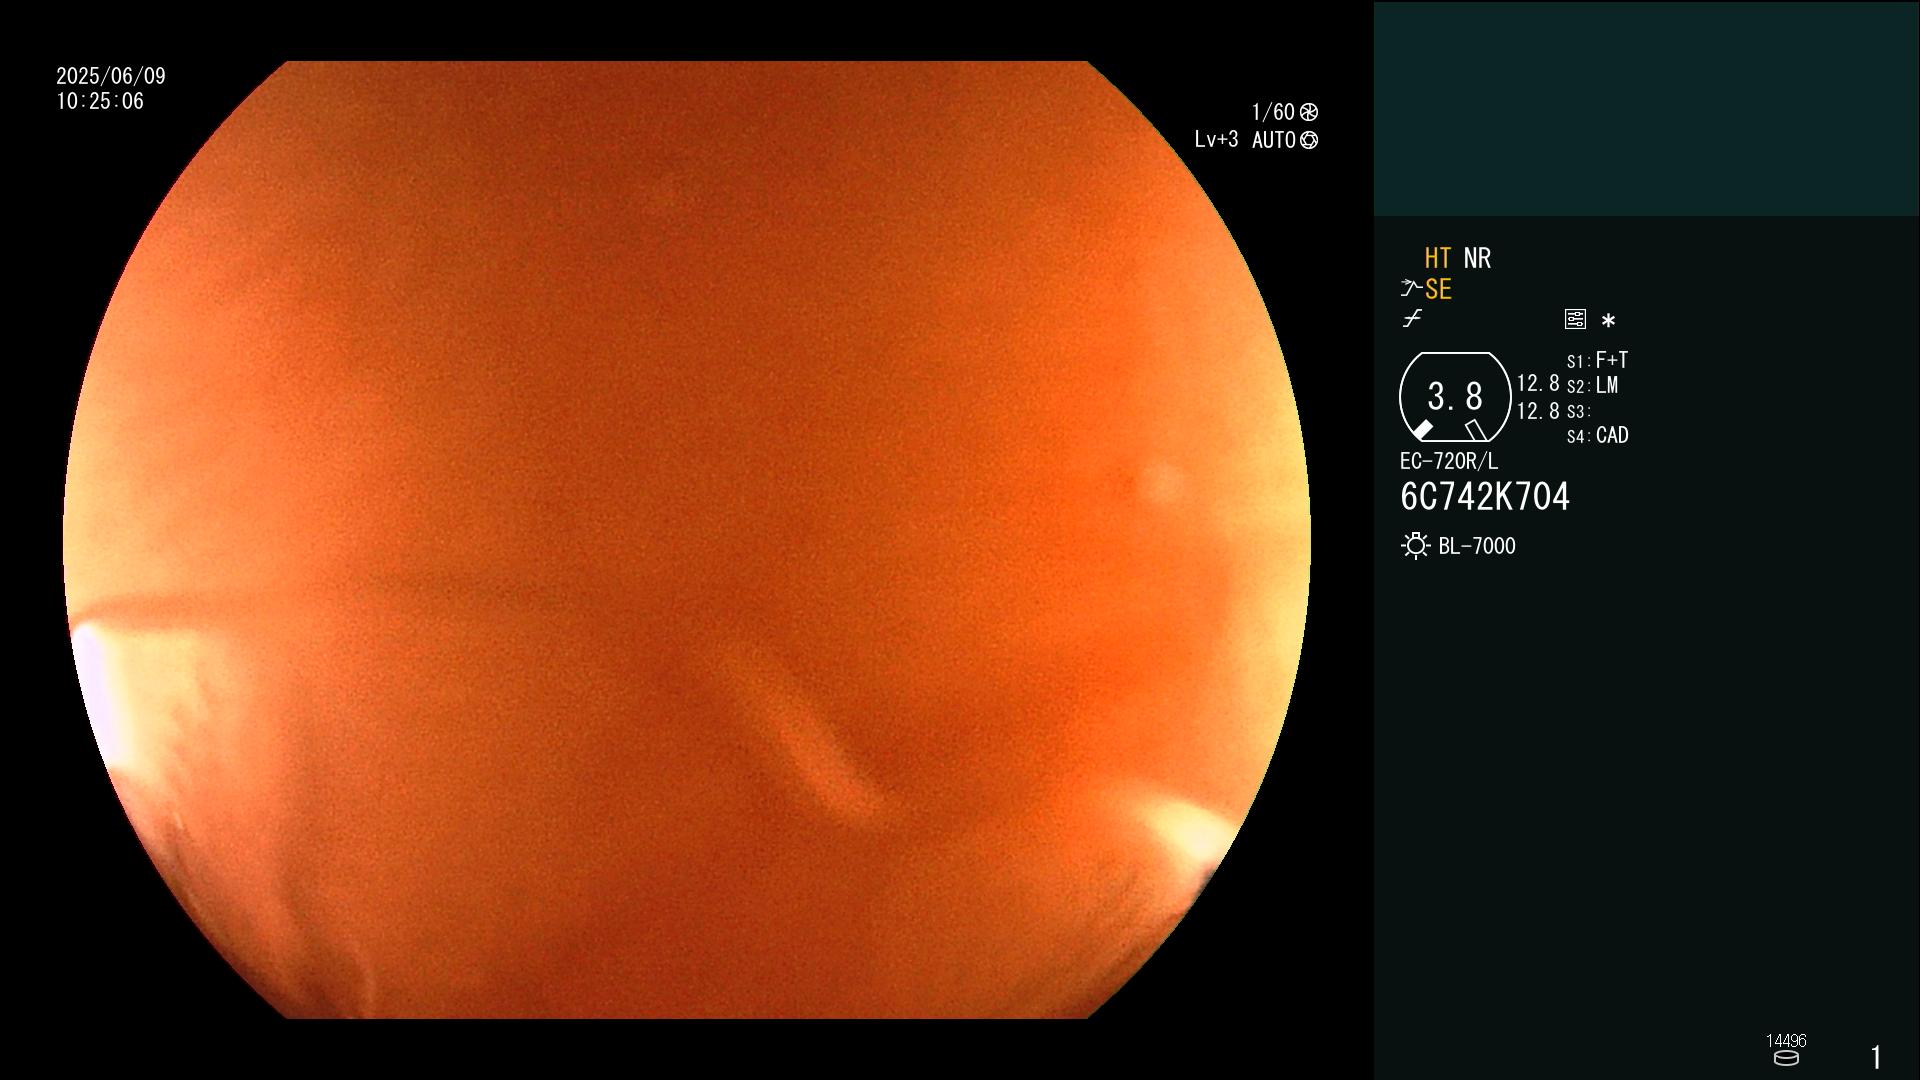Click the remaining image count 14496
The height and width of the screenshot is (1080, 1920).
point(1786,1041)
